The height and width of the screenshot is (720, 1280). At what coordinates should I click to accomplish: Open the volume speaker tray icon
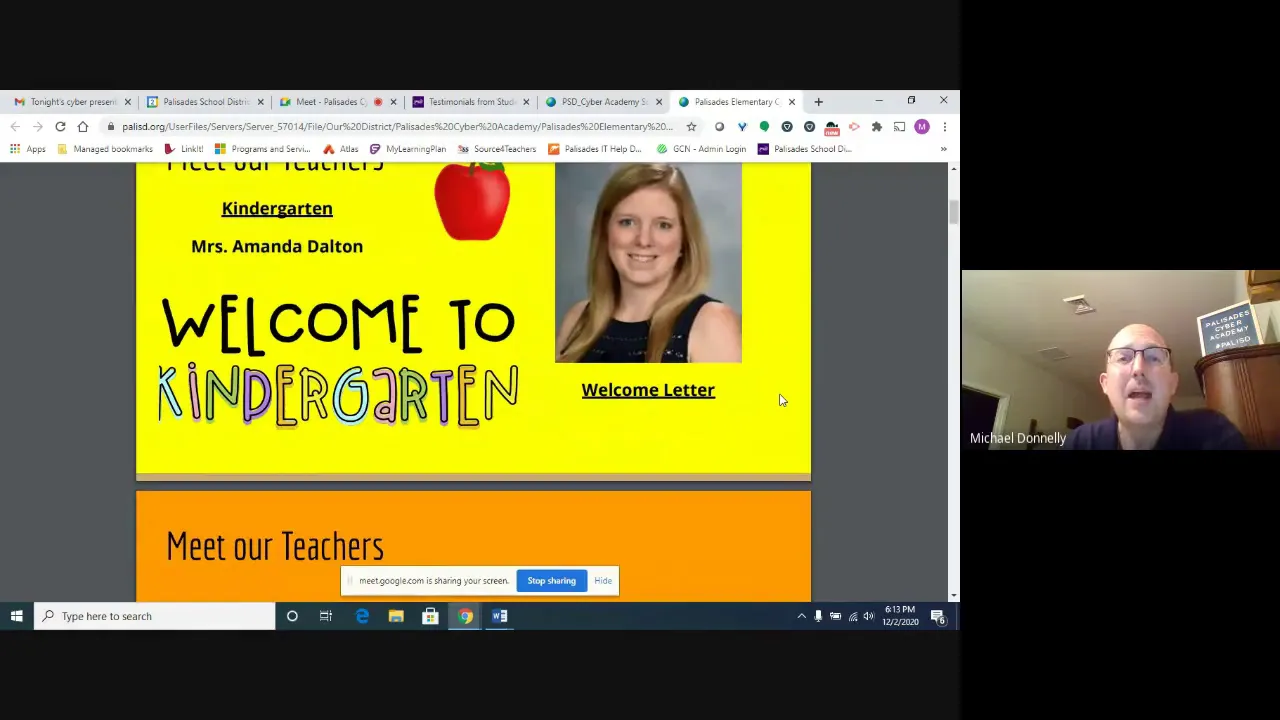click(869, 616)
